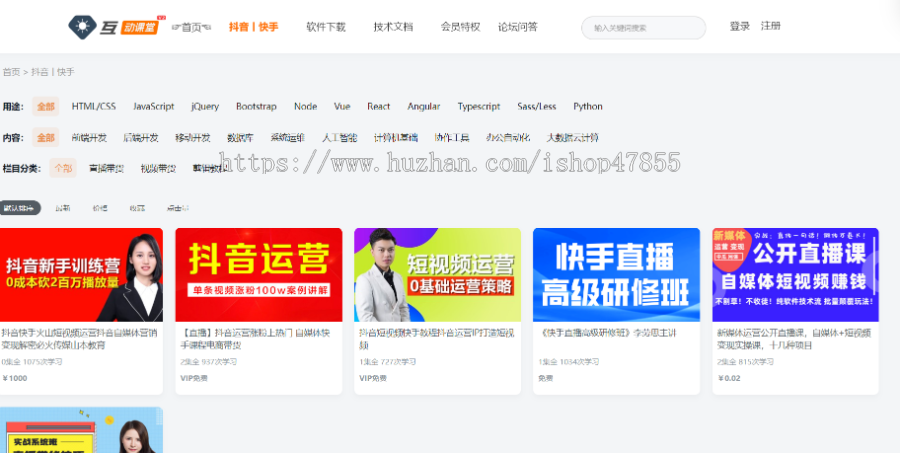
Task: Open the 公开直播课 自媒体短视频赚钱 thumbnail
Action: tap(796, 275)
